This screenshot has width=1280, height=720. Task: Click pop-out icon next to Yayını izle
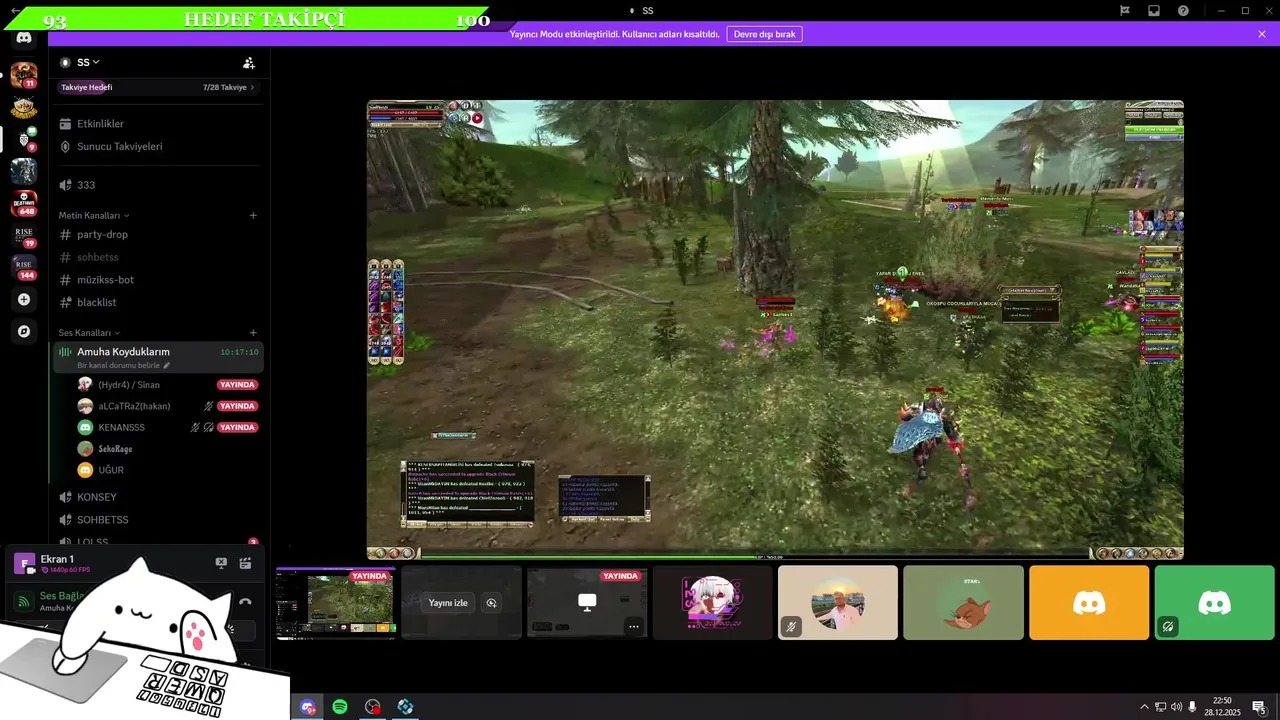coord(491,603)
